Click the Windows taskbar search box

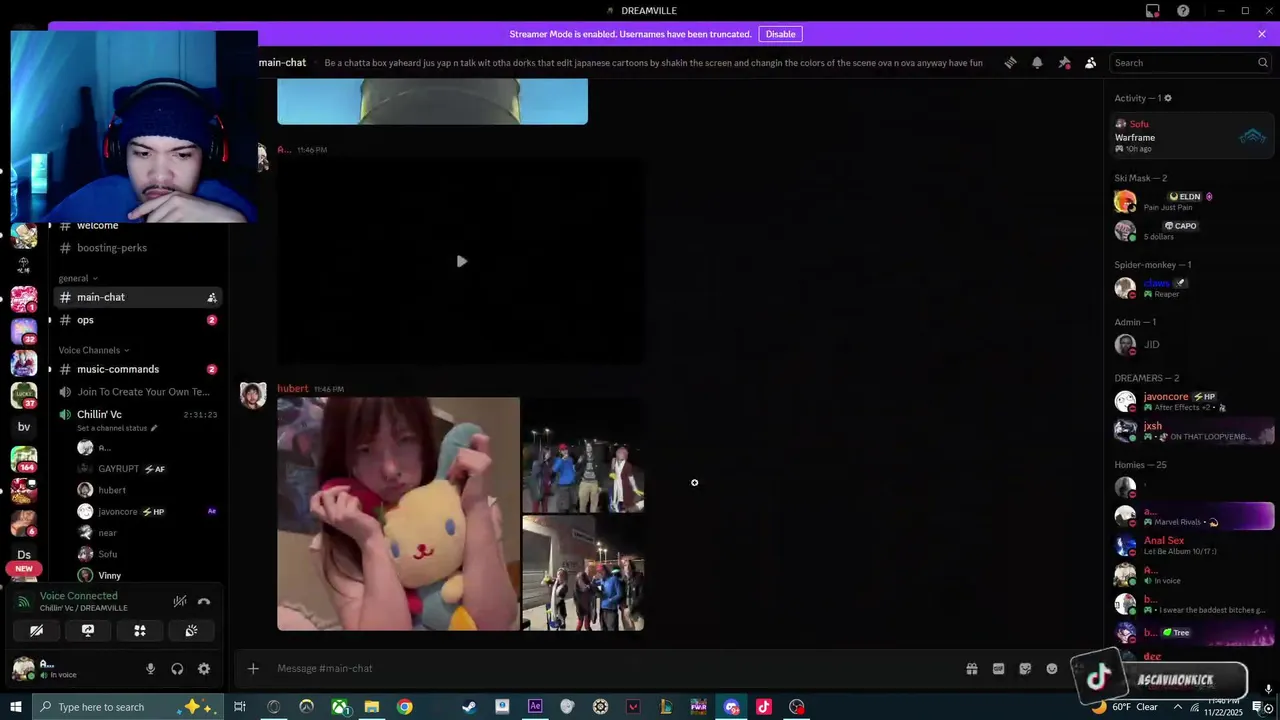(127, 707)
